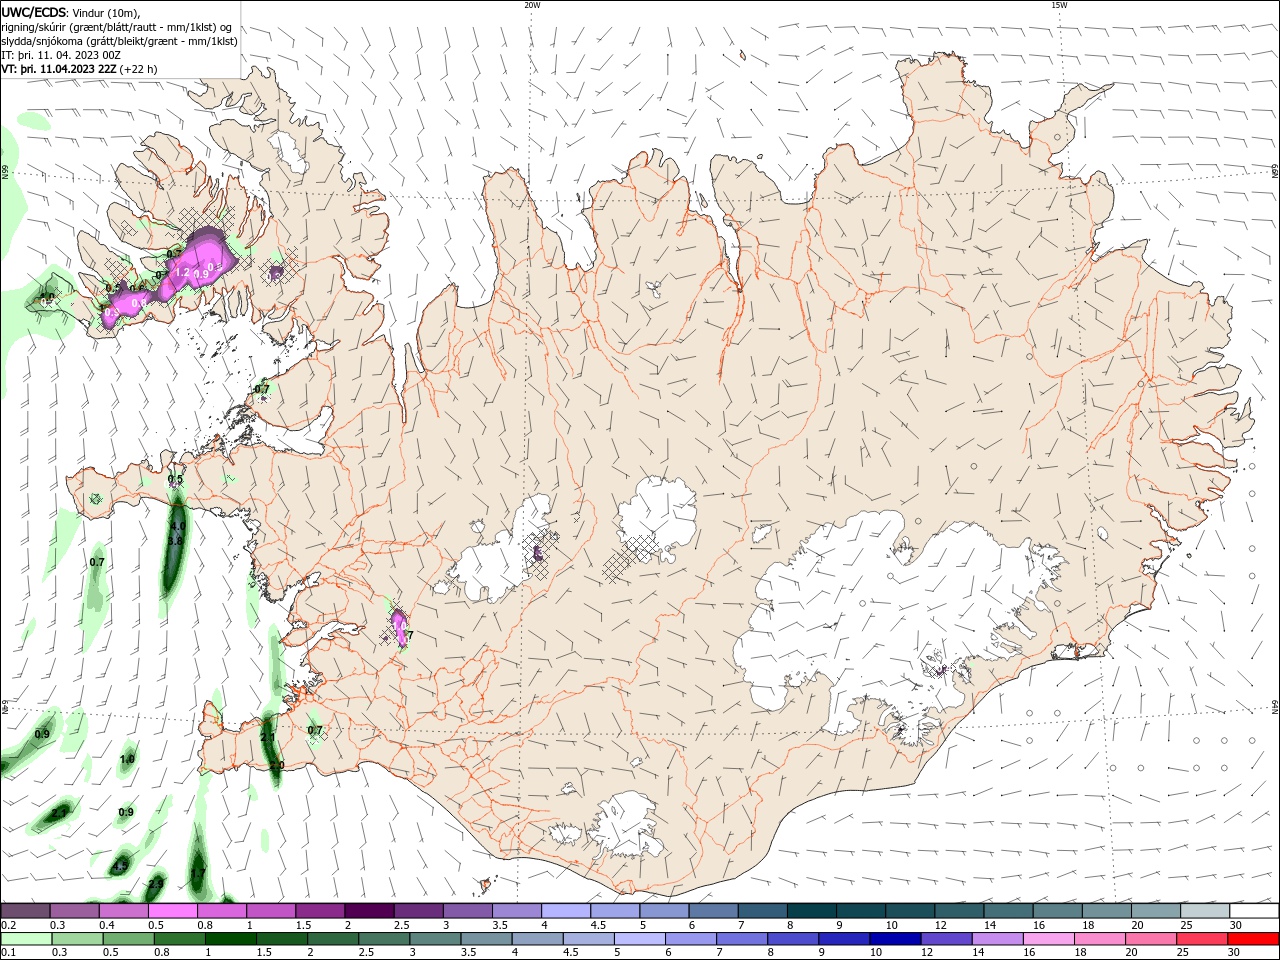Click the 'rigning/skúrir' legend description line
The image size is (1280, 960).
click(x=117, y=27)
